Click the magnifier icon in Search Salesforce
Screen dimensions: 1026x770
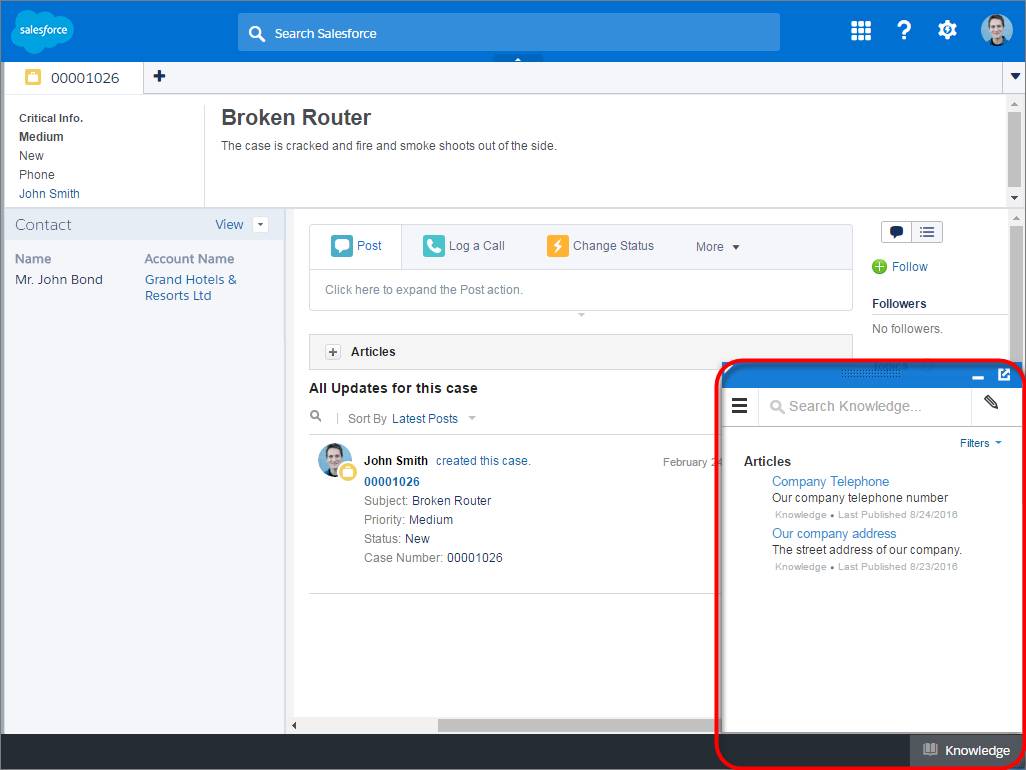(x=256, y=34)
